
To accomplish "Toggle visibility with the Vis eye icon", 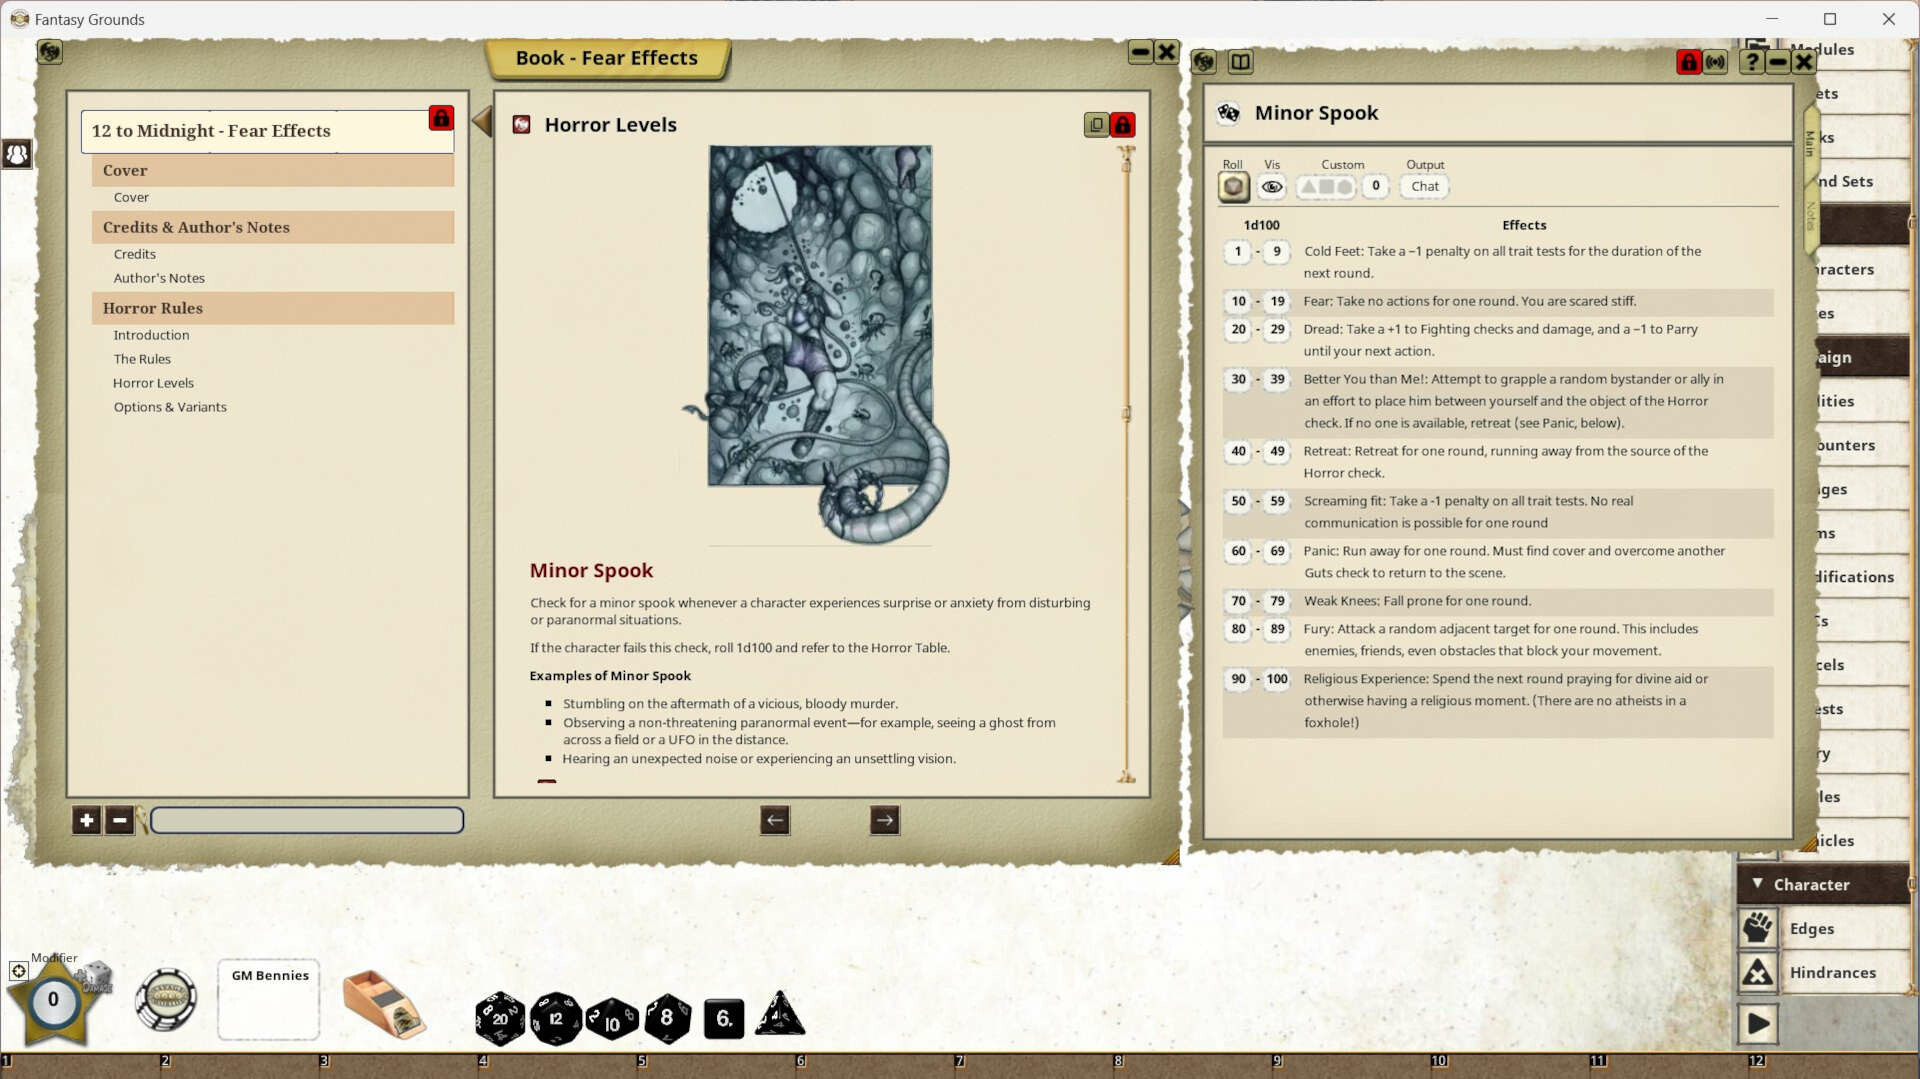I will coord(1272,187).
